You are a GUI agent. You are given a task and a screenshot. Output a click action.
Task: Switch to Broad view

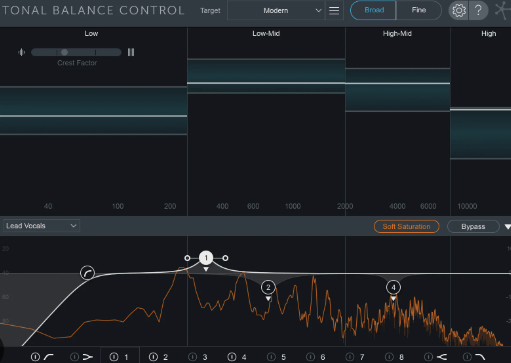pyautogui.click(x=374, y=10)
